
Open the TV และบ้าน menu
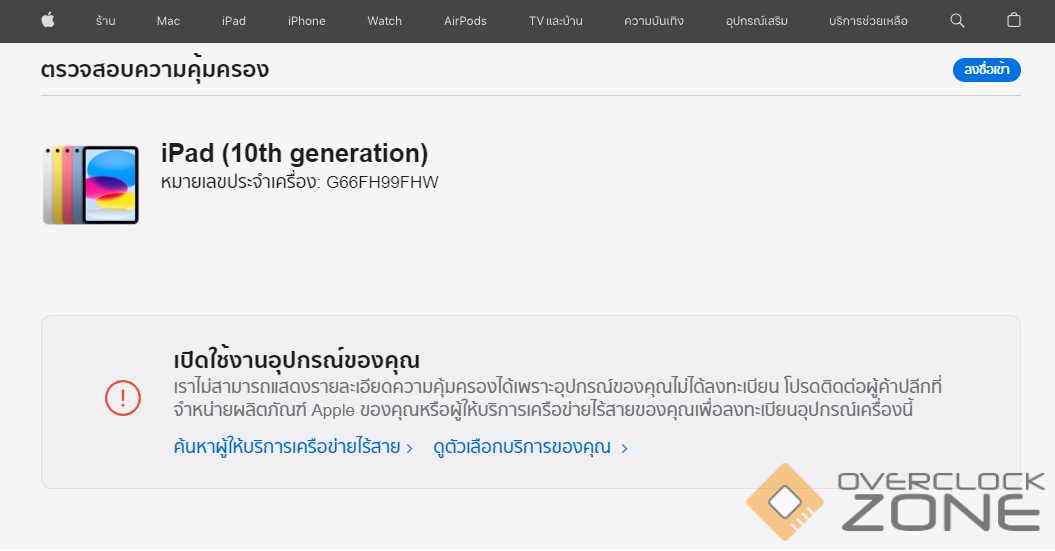click(x=555, y=21)
